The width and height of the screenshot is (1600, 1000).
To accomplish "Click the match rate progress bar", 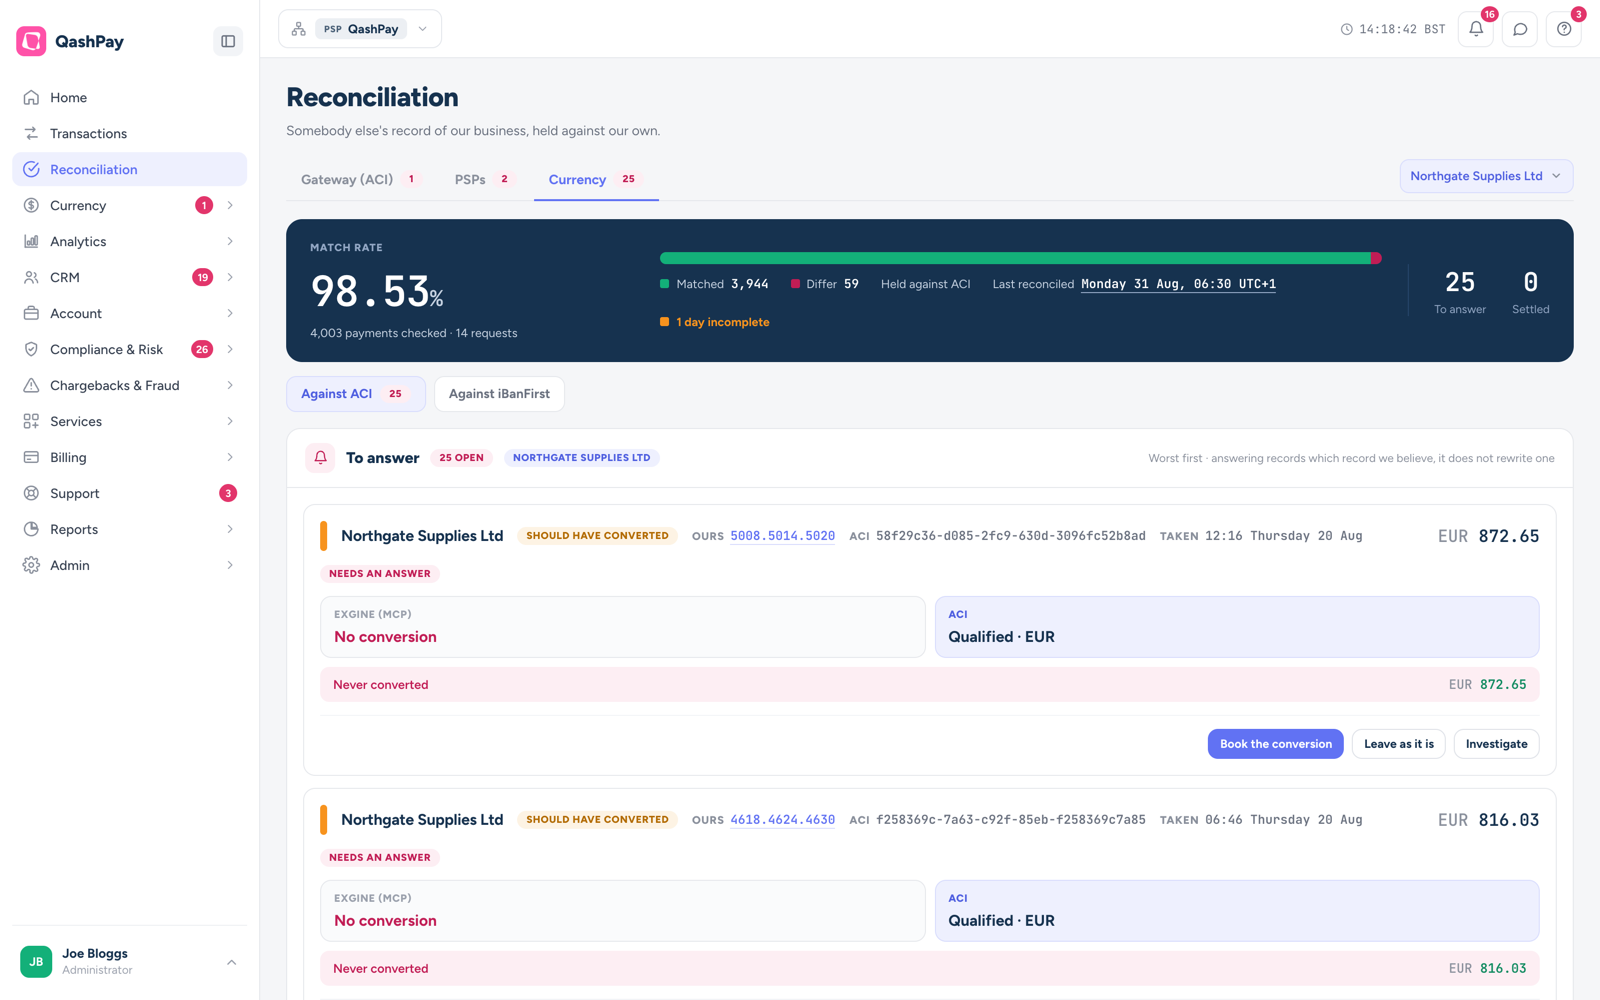I will (x=1021, y=258).
